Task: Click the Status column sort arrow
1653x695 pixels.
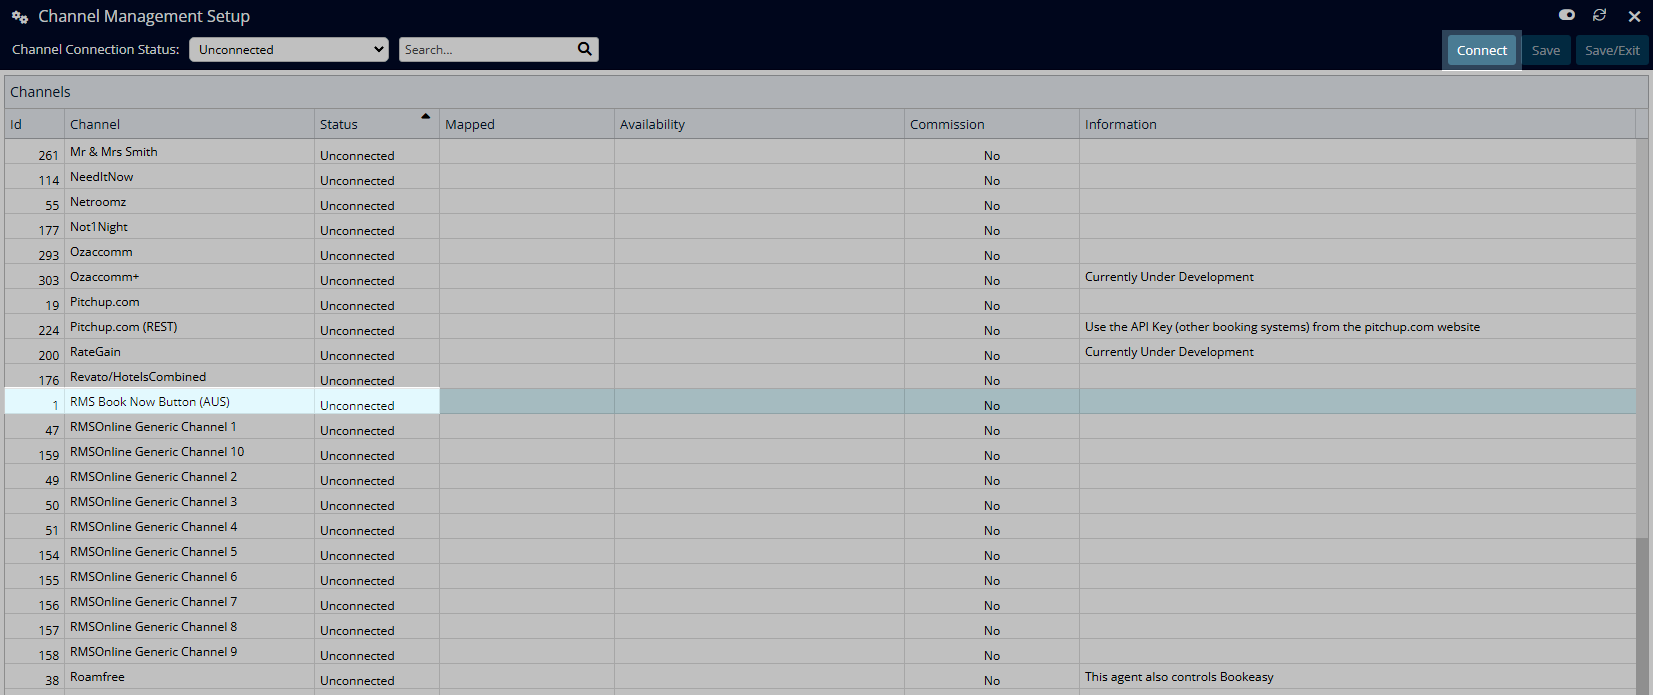Action: click(425, 117)
